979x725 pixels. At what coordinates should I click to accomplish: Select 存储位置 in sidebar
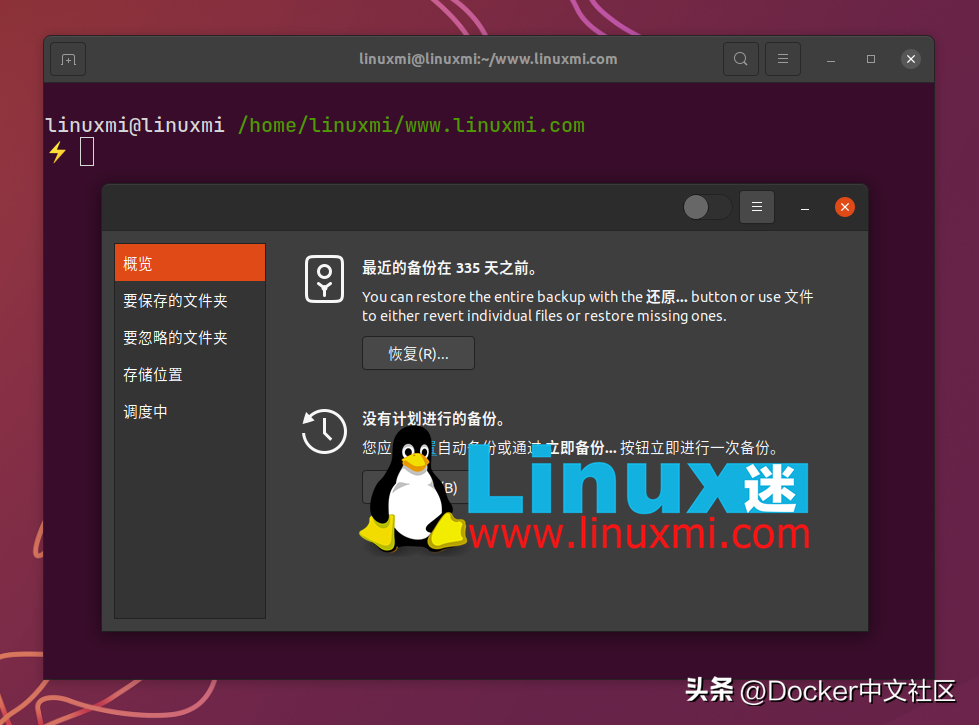click(190, 375)
